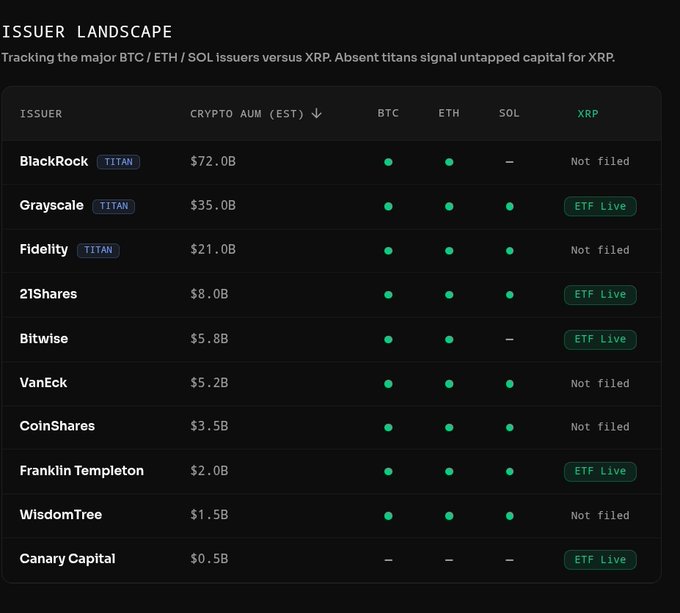Image resolution: width=680 pixels, height=613 pixels.
Task: Click the TITAN badge next to Fidelity
Action: pos(98,250)
